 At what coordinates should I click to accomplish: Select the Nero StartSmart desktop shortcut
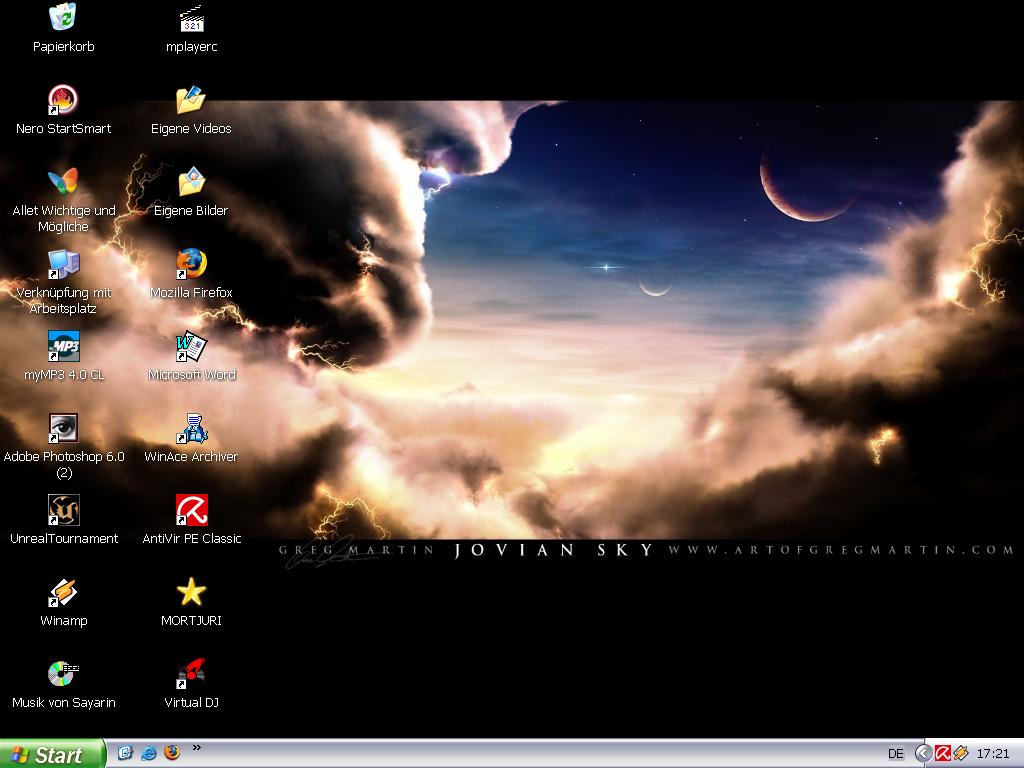pos(63,100)
